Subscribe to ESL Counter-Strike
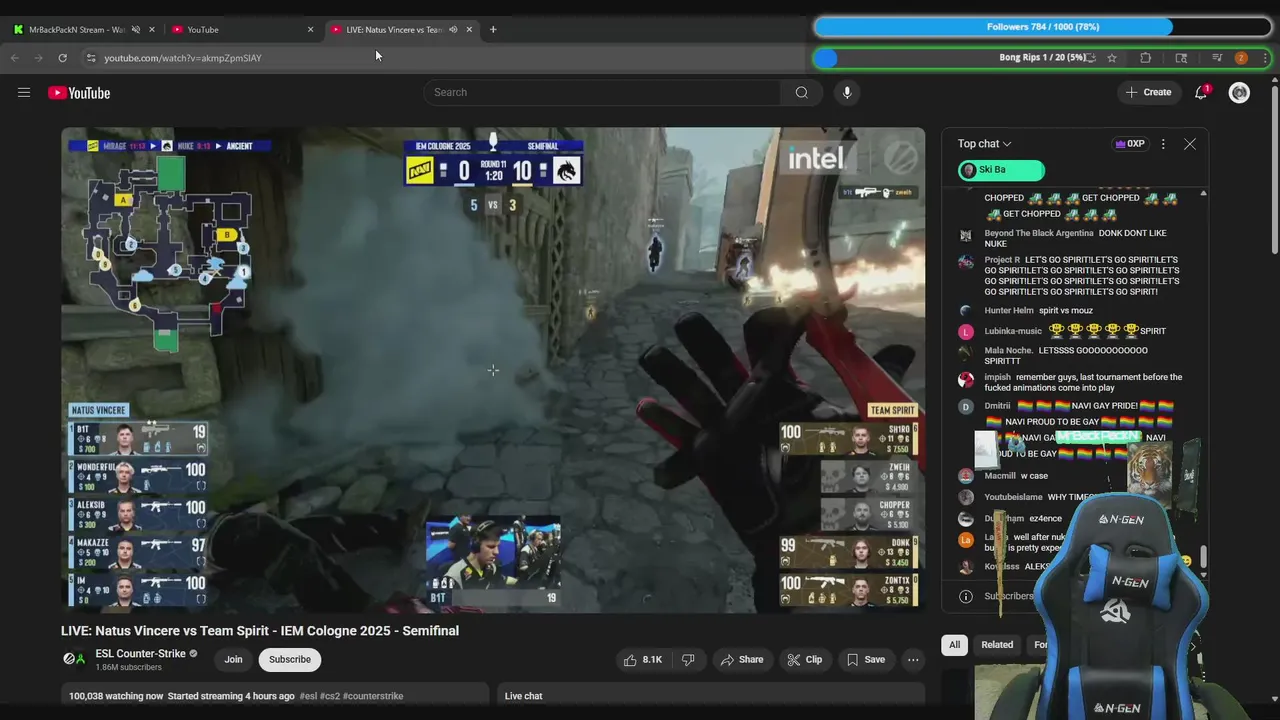Image resolution: width=1280 pixels, height=720 pixels. [x=290, y=660]
